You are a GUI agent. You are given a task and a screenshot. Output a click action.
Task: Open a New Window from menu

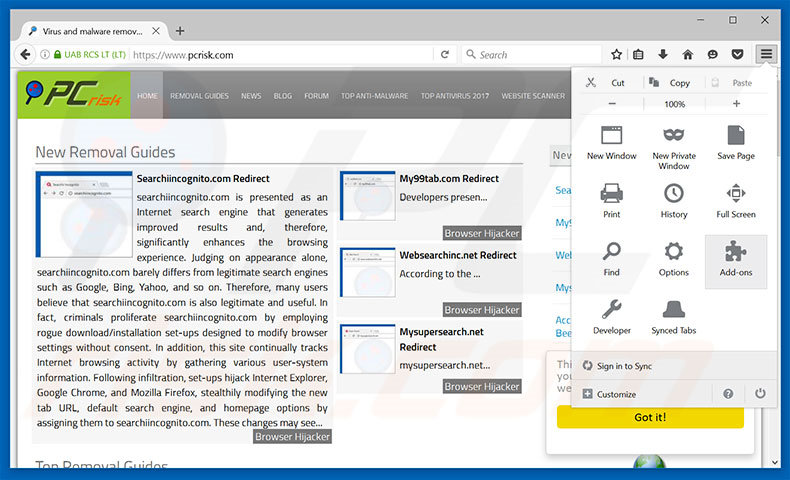(x=612, y=143)
